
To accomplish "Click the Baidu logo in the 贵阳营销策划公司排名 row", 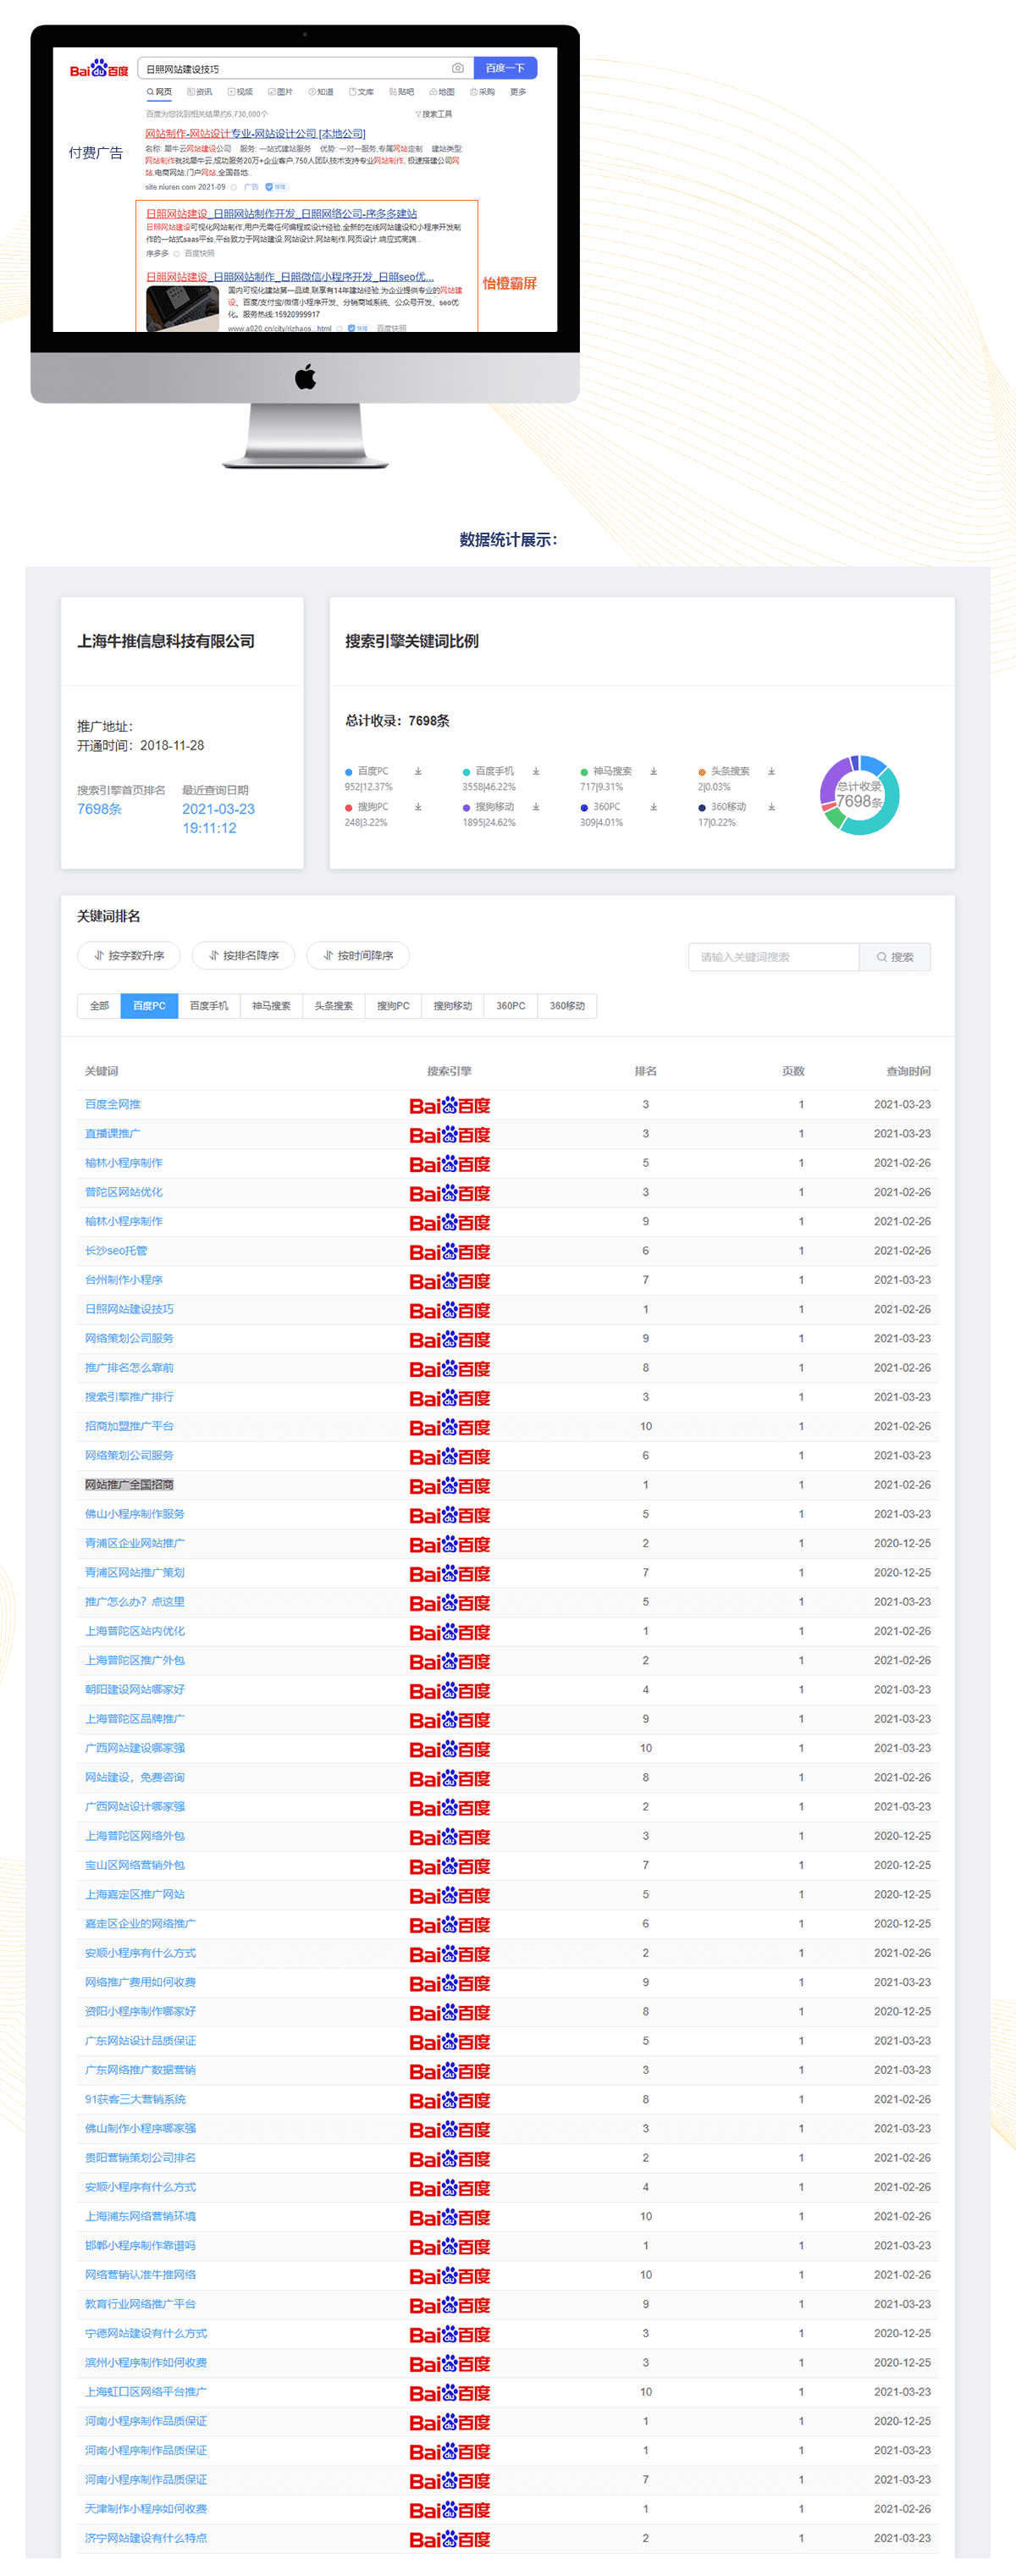I will [x=450, y=2158].
